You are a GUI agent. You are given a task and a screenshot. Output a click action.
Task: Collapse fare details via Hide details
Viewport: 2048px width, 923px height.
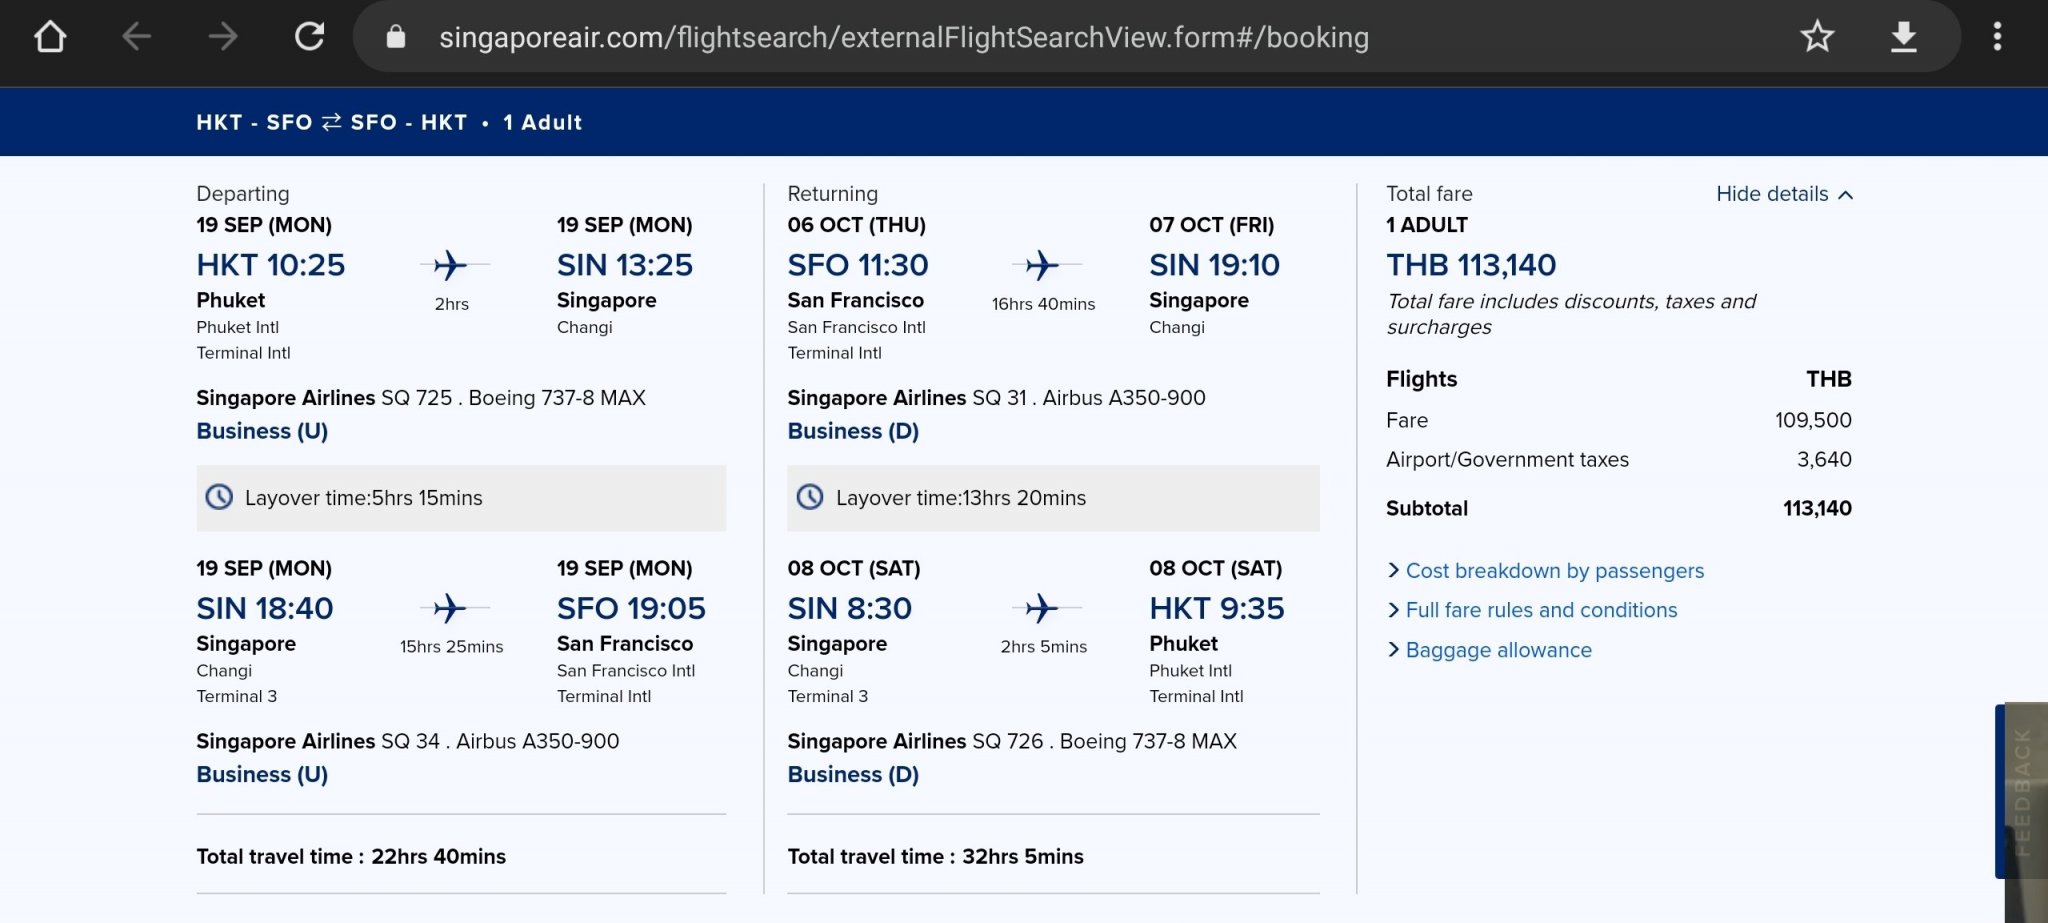pyautogui.click(x=1784, y=194)
